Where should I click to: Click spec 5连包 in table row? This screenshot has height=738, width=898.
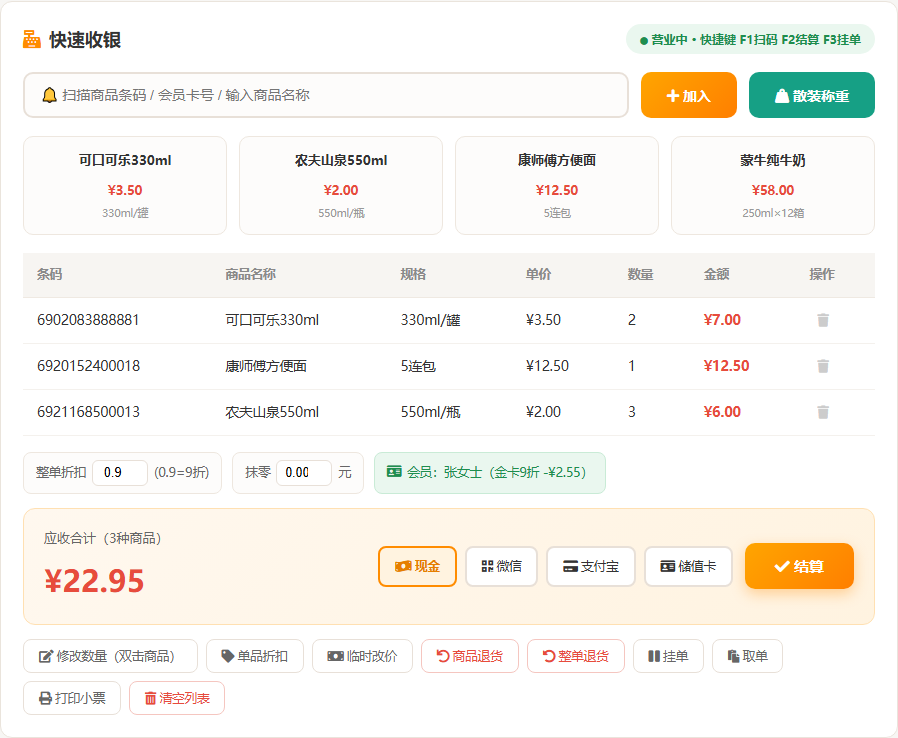tap(418, 366)
